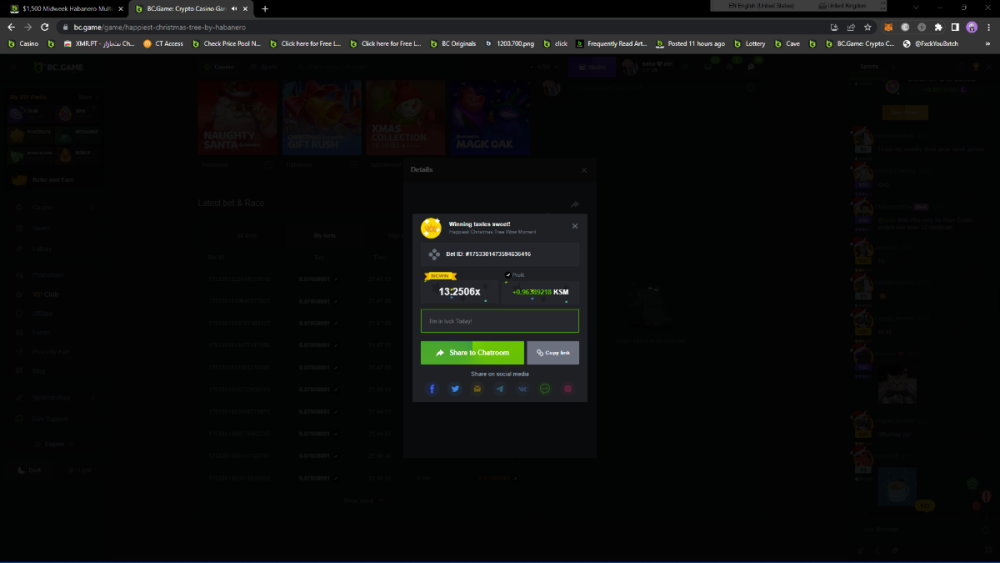The height and width of the screenshot is (563, 1000).
Task: Open Chrome three-dot menu
Action: pos(987,27)
